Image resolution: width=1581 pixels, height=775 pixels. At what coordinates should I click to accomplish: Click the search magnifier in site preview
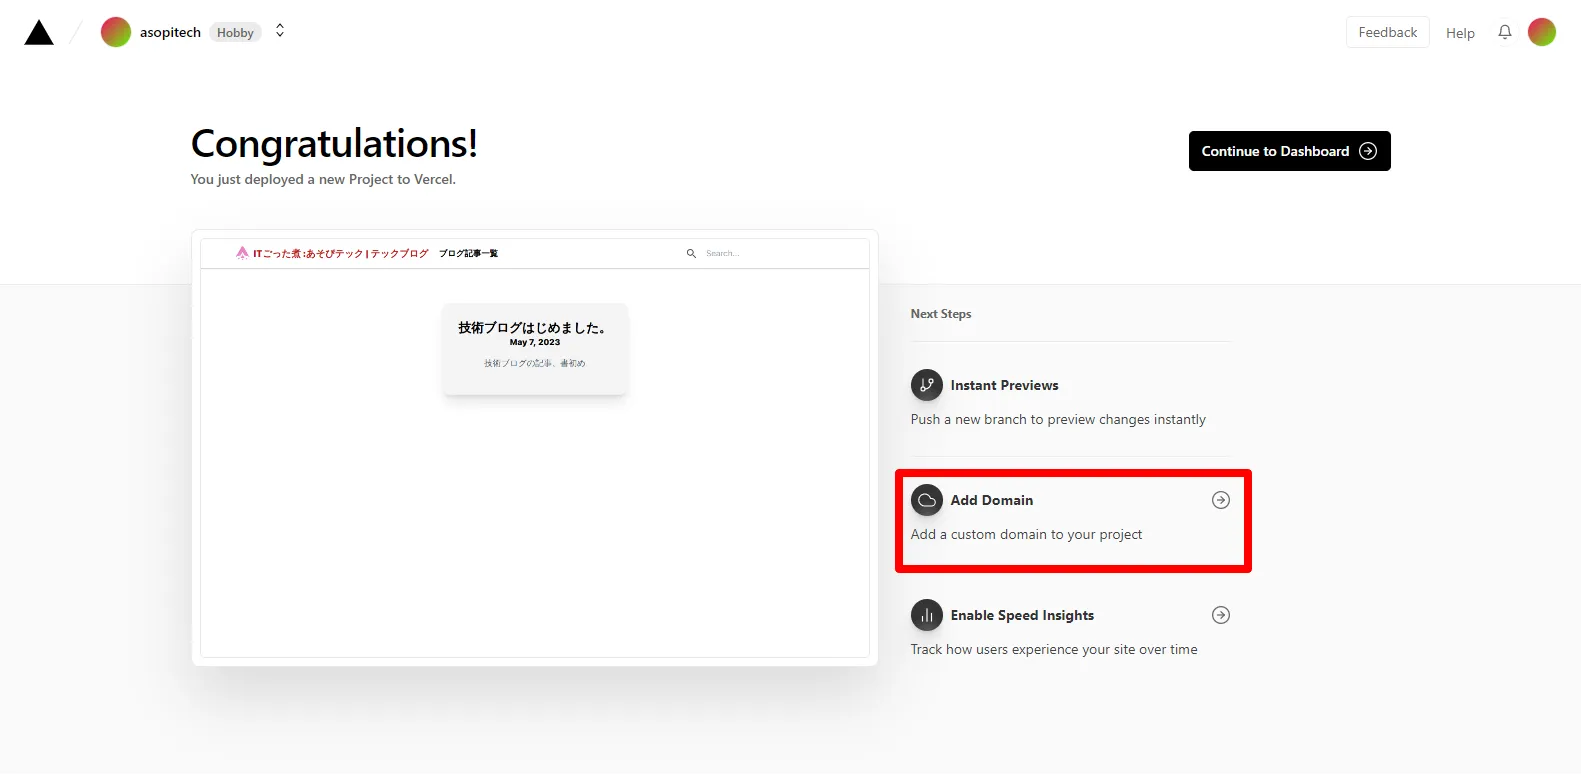(691, 254)
